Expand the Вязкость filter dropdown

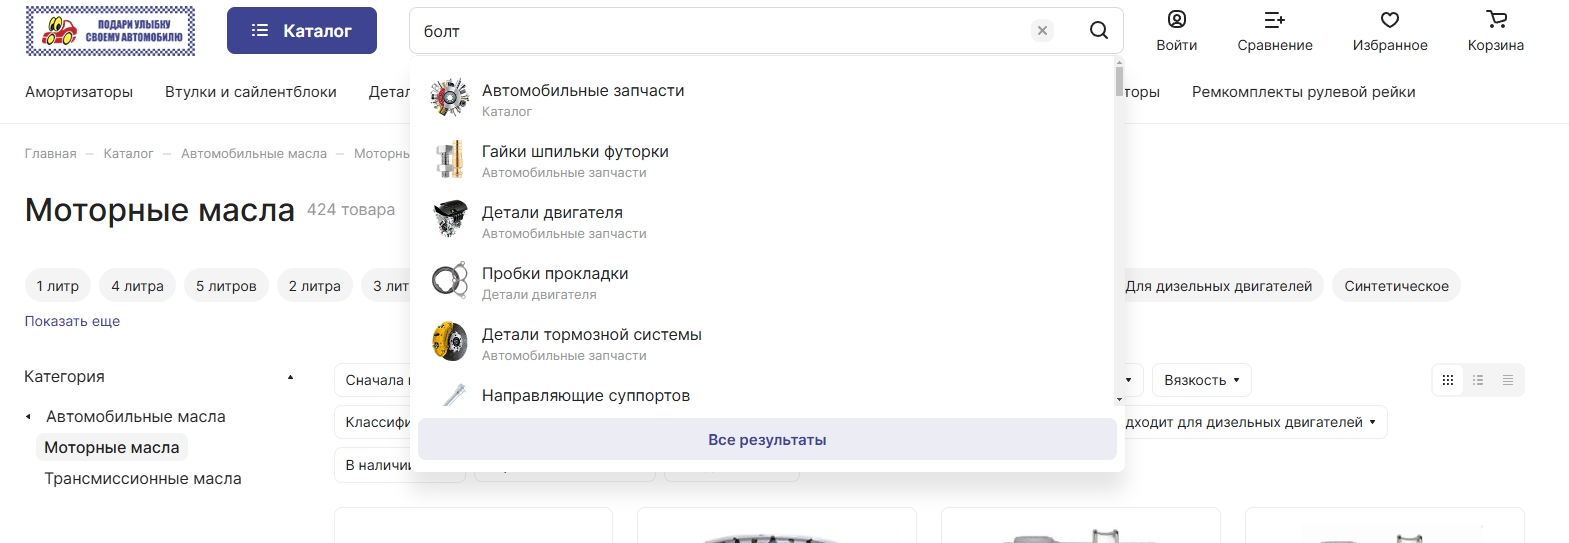1201,380
